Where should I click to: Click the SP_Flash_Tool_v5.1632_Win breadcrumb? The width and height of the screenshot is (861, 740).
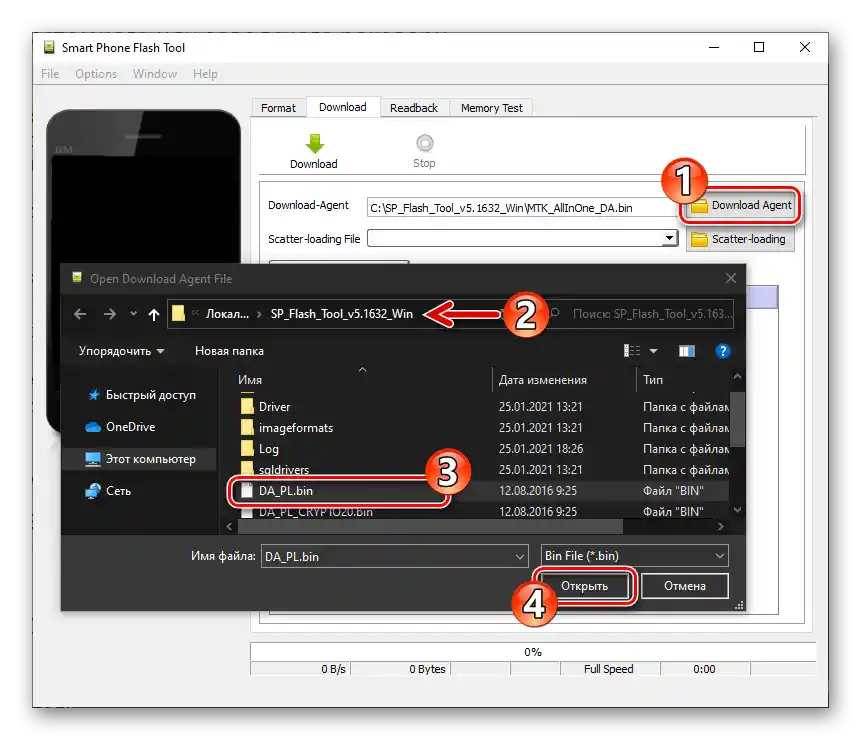342,314
